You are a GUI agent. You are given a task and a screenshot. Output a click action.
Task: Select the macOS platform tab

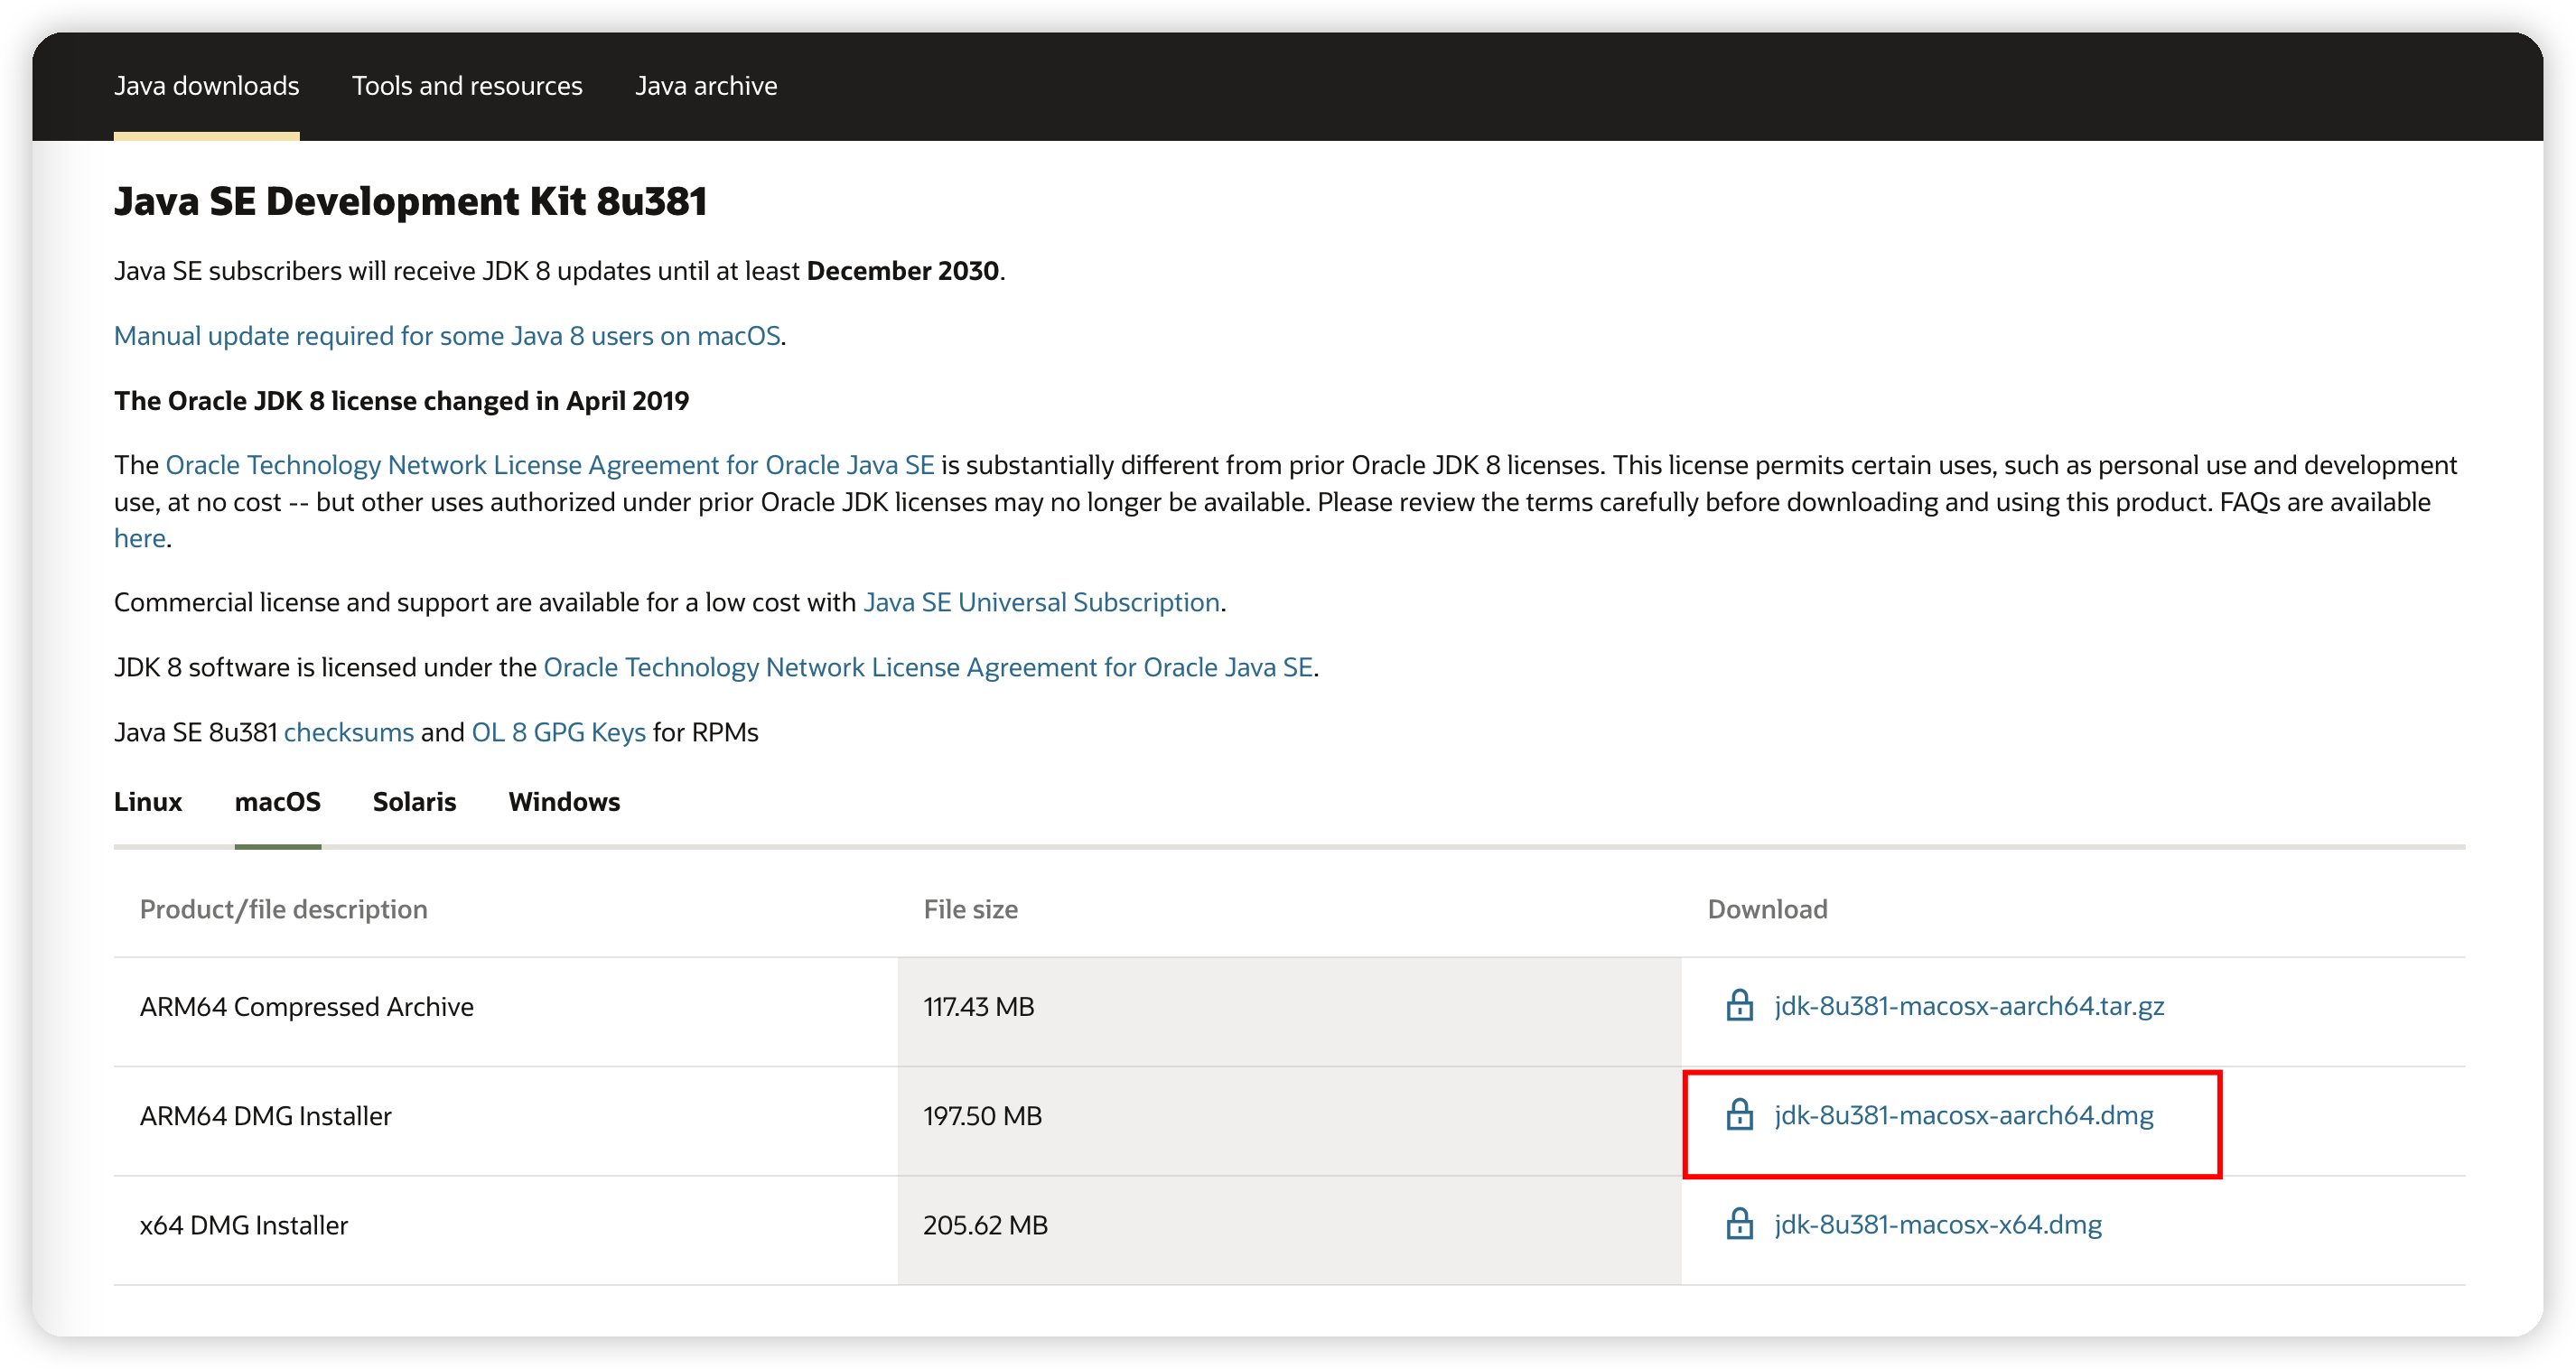[x=277, y=802]
